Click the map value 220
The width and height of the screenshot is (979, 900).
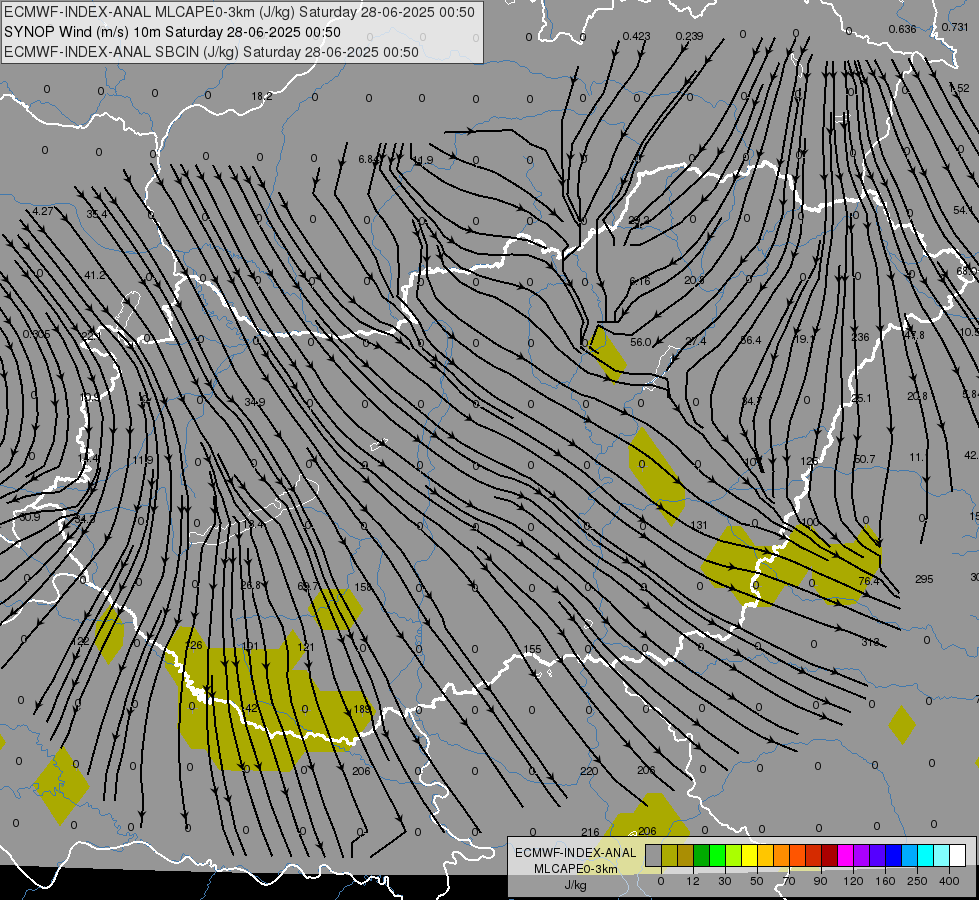click(x=589, y=771)
